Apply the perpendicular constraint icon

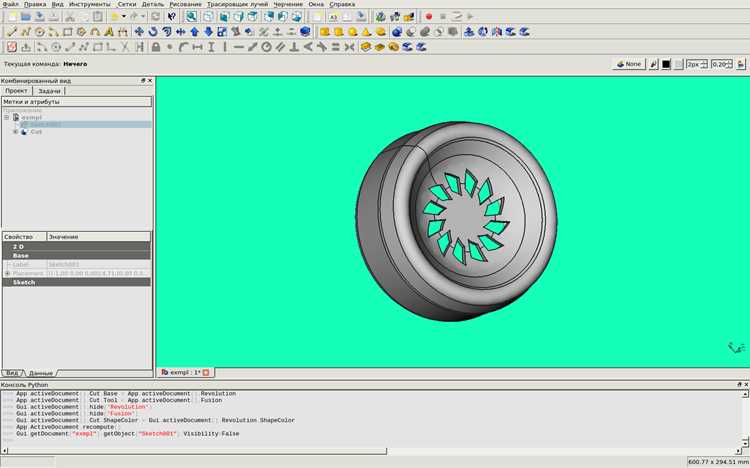(294, 47)
